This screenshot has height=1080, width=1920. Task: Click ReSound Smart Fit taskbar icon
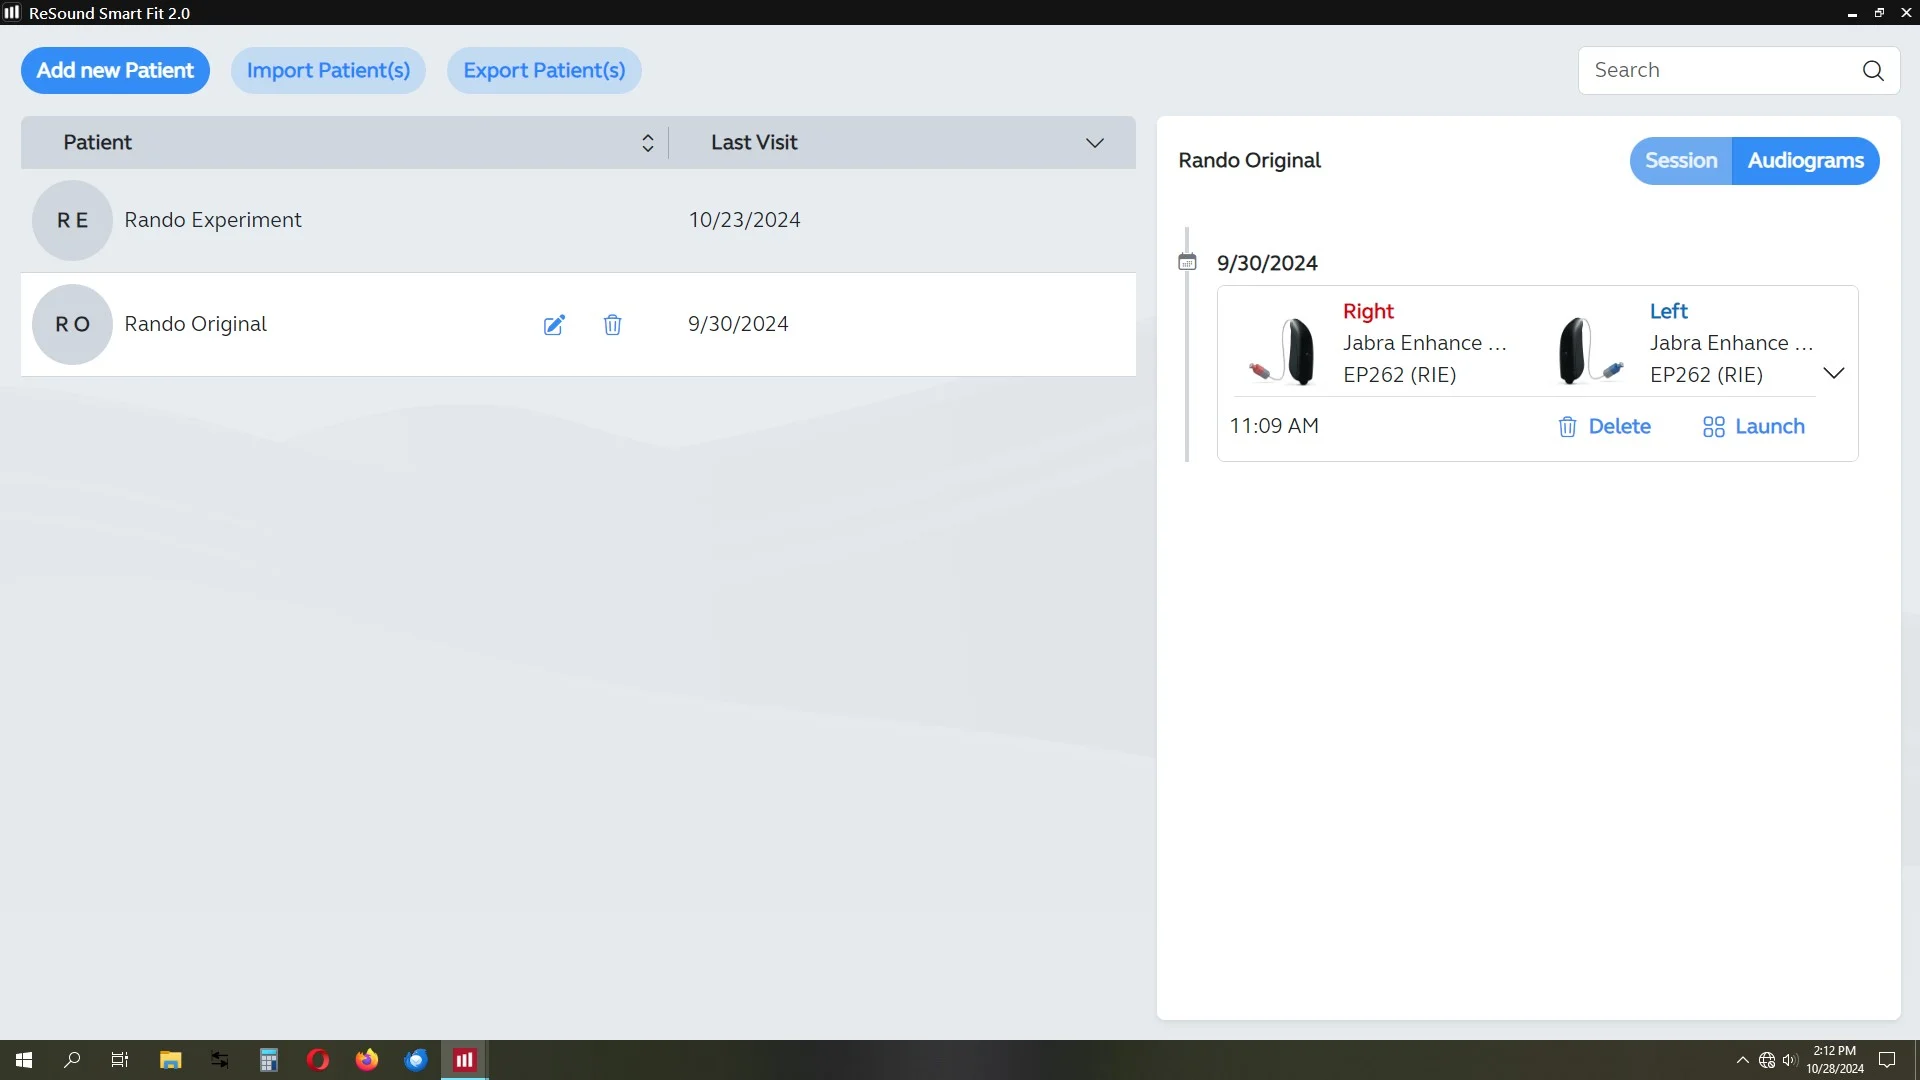tap(465, 1060)
